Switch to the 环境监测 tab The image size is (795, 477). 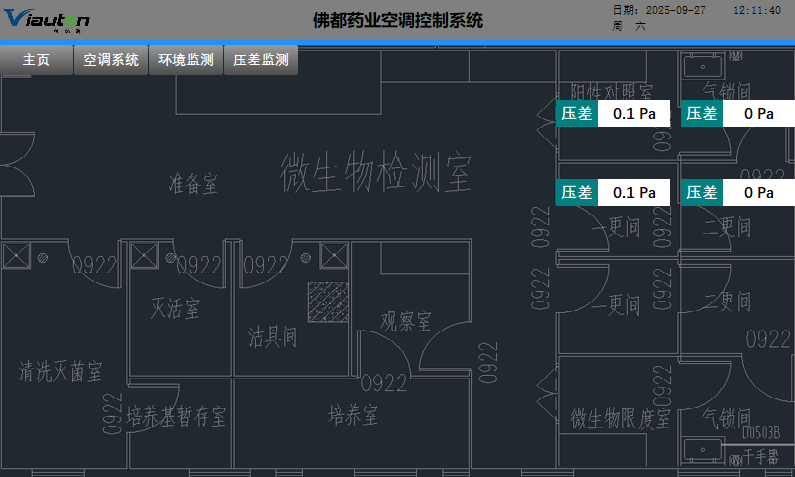tap(186, 60)
